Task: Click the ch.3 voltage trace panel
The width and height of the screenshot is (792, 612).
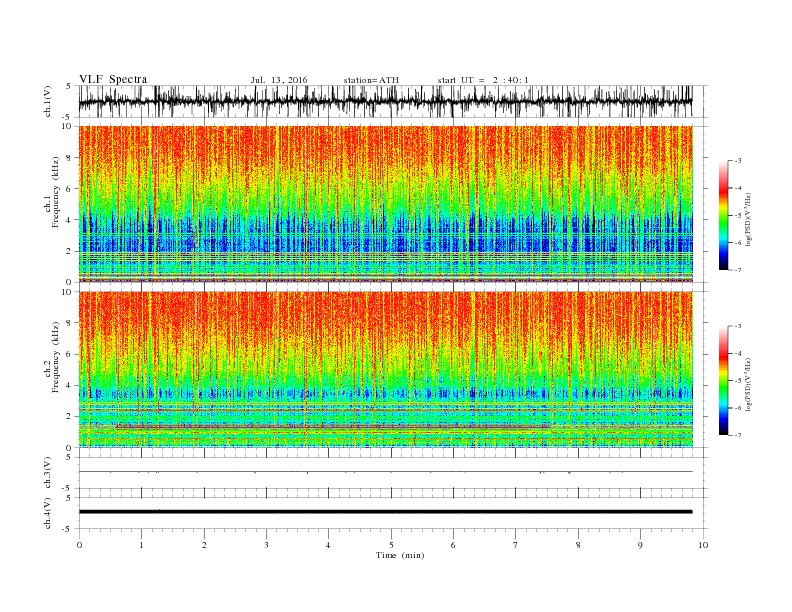Action: pos(393,473)
